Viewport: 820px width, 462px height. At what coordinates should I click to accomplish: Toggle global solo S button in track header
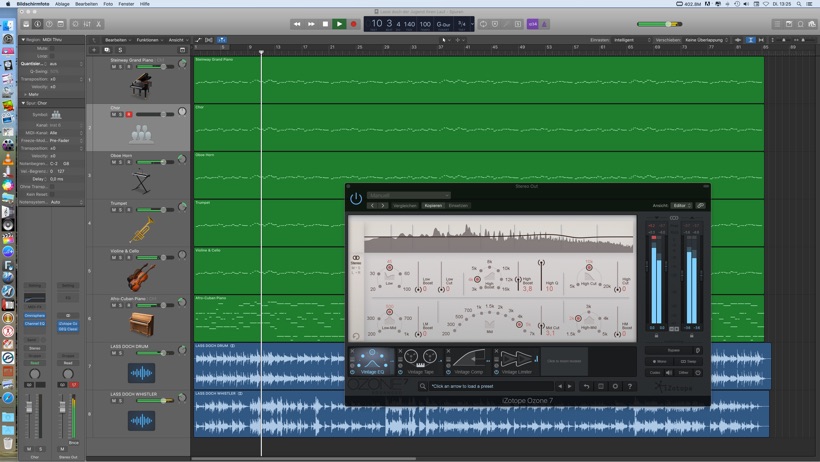point(120,50)
